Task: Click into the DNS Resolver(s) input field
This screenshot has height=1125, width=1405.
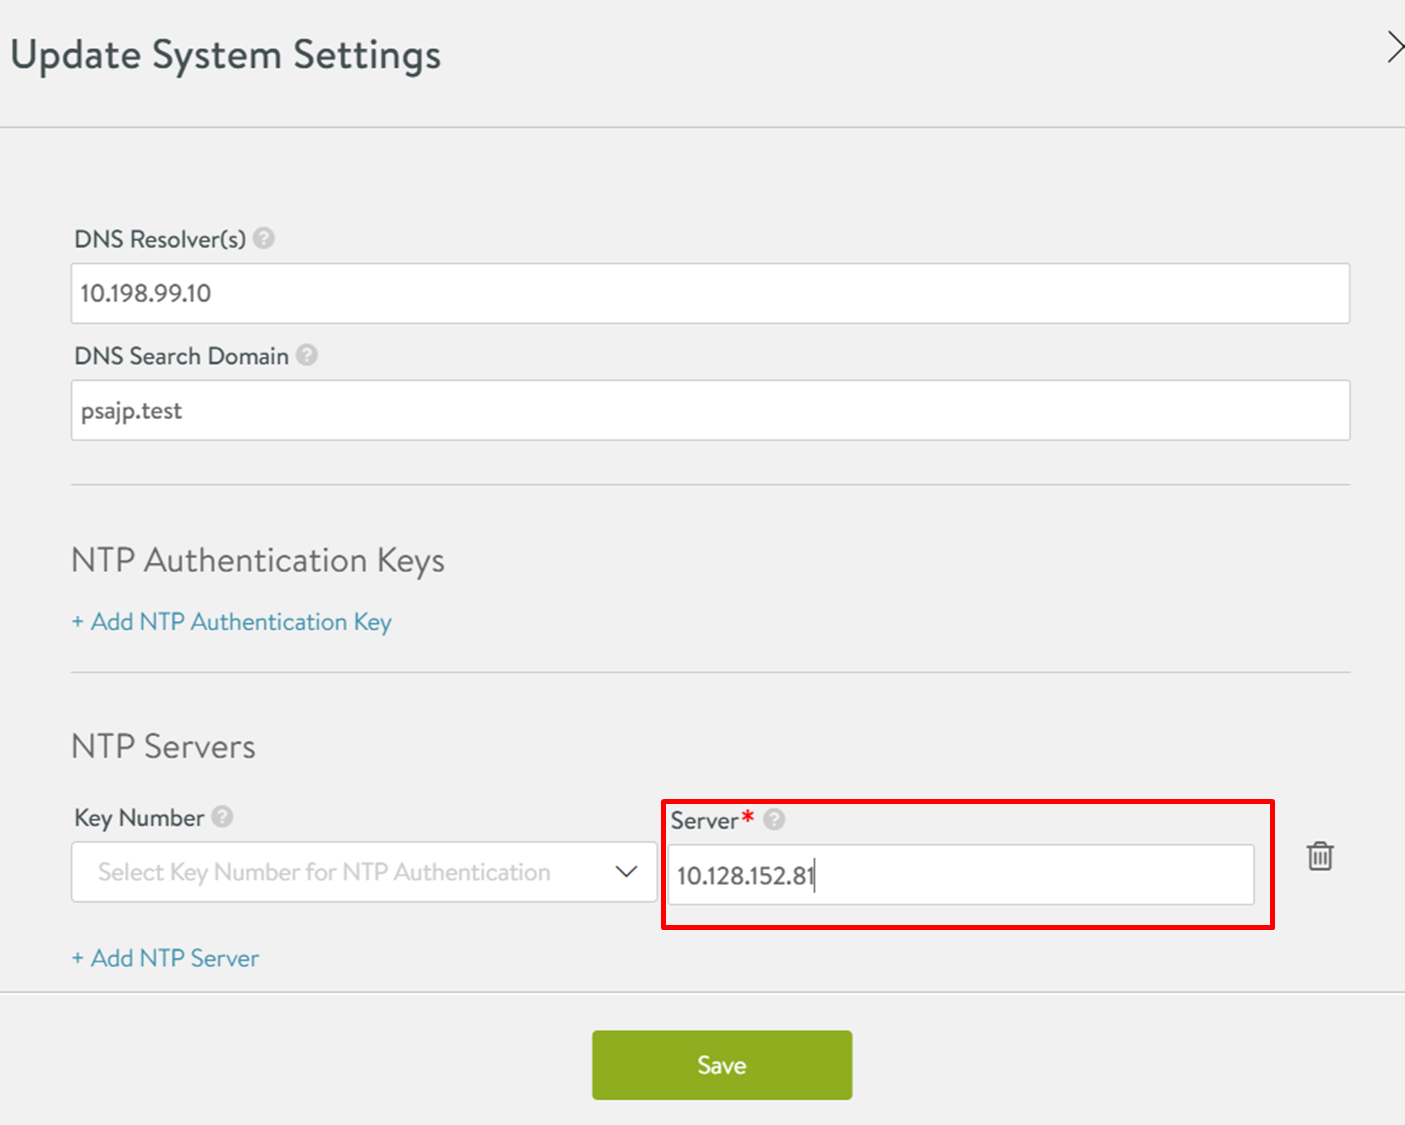Action: pyautogui.click(x=710, y=293)
